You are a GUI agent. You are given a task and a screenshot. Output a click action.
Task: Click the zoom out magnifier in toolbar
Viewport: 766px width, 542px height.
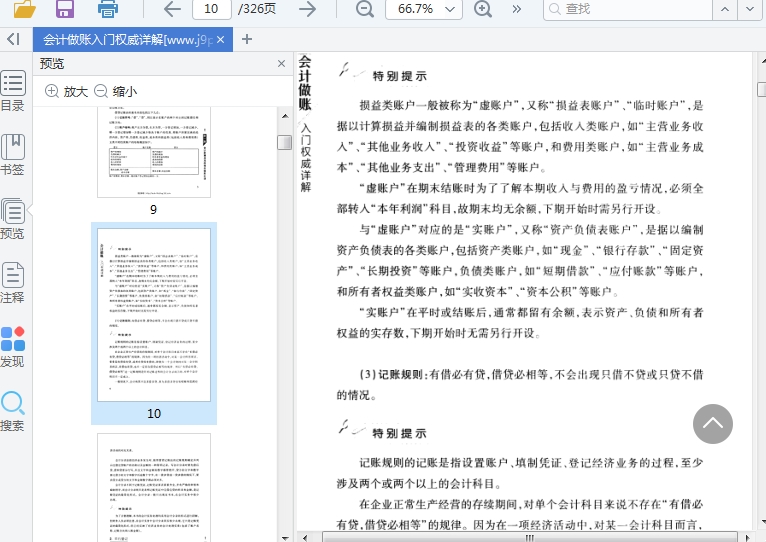click(x=365, y=9)
